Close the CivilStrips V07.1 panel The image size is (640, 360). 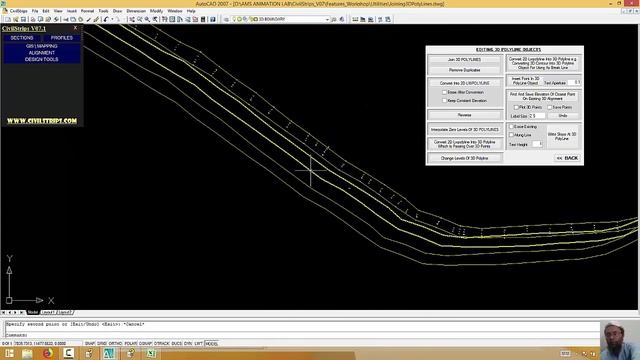(75, 28)
